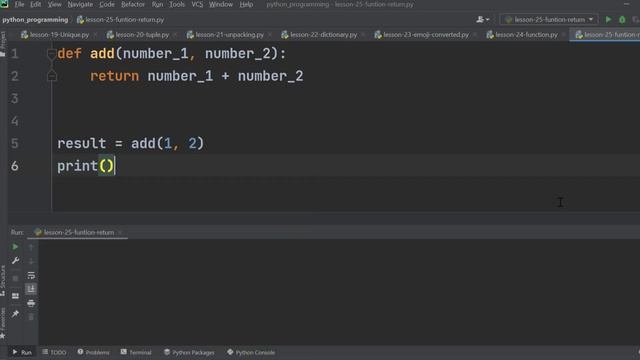Click lesson-25-funtion-return.py breadcrumb
640x360 pixels.
click(121, 20)
